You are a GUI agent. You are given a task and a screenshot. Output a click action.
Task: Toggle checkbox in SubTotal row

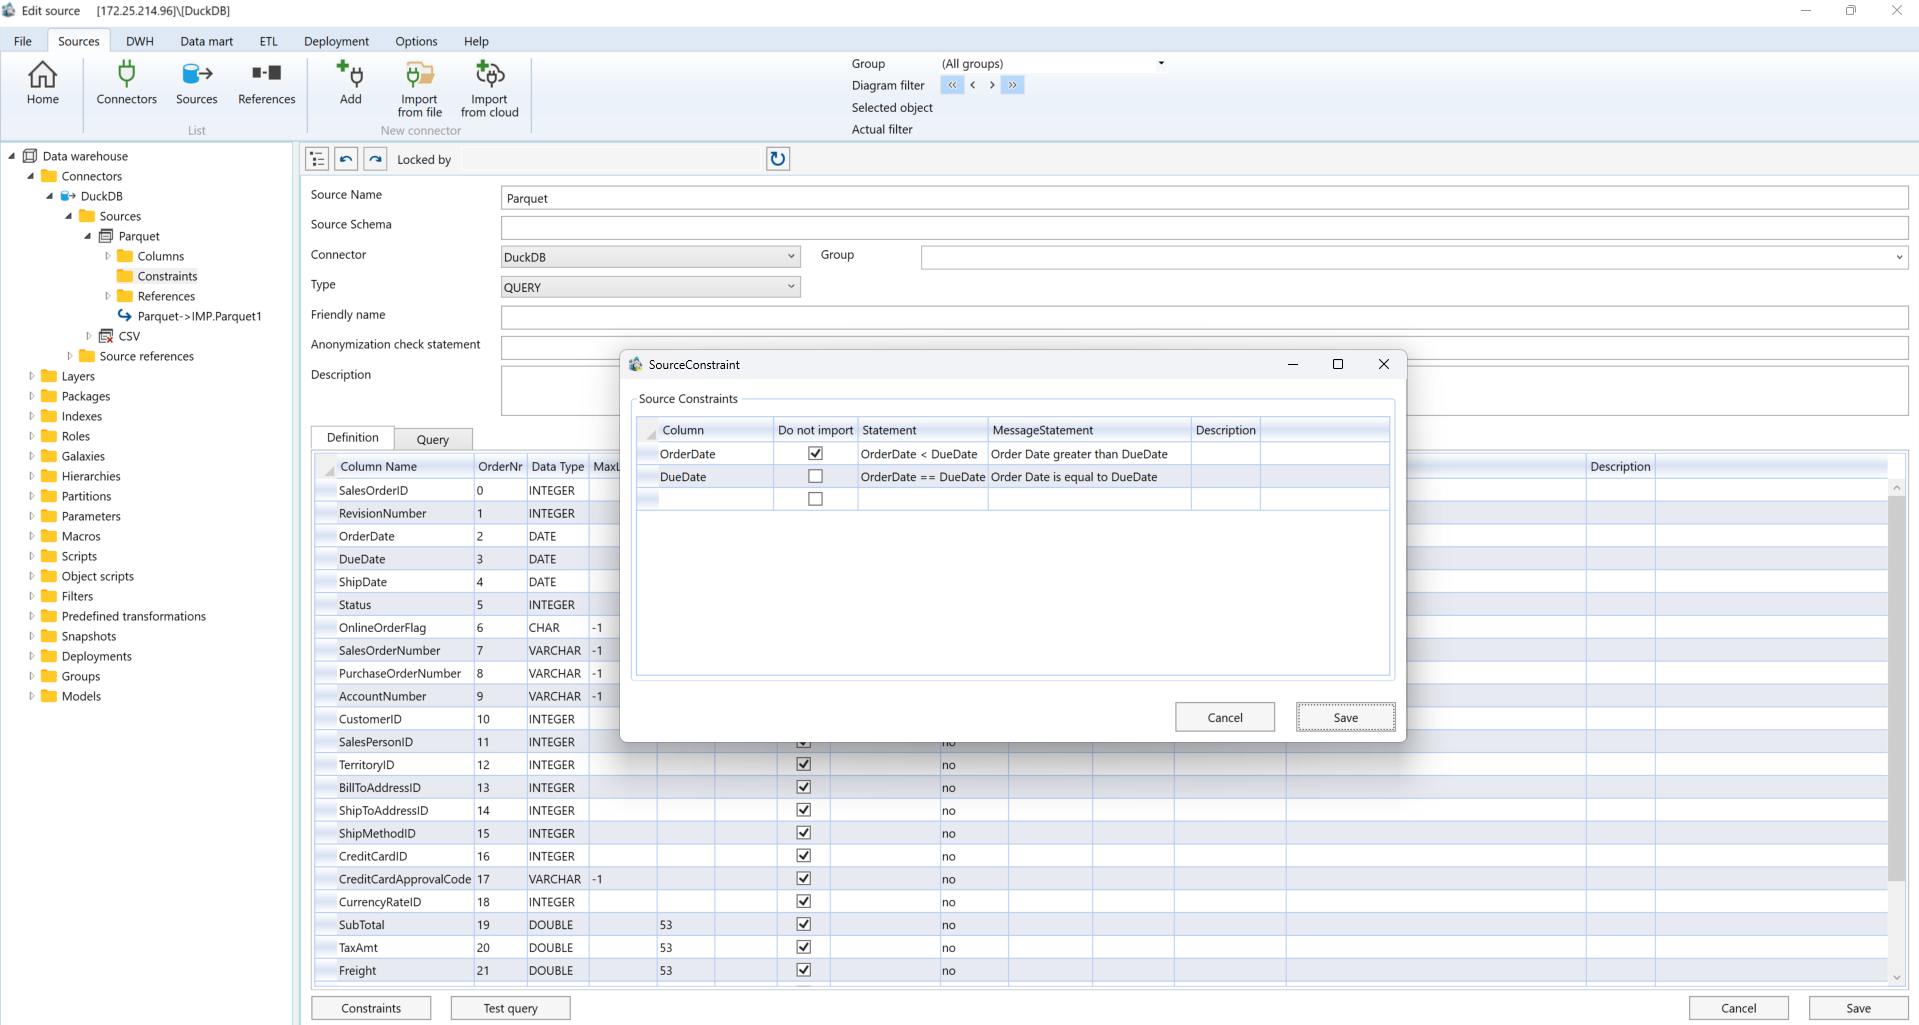(x=803, y=925)
